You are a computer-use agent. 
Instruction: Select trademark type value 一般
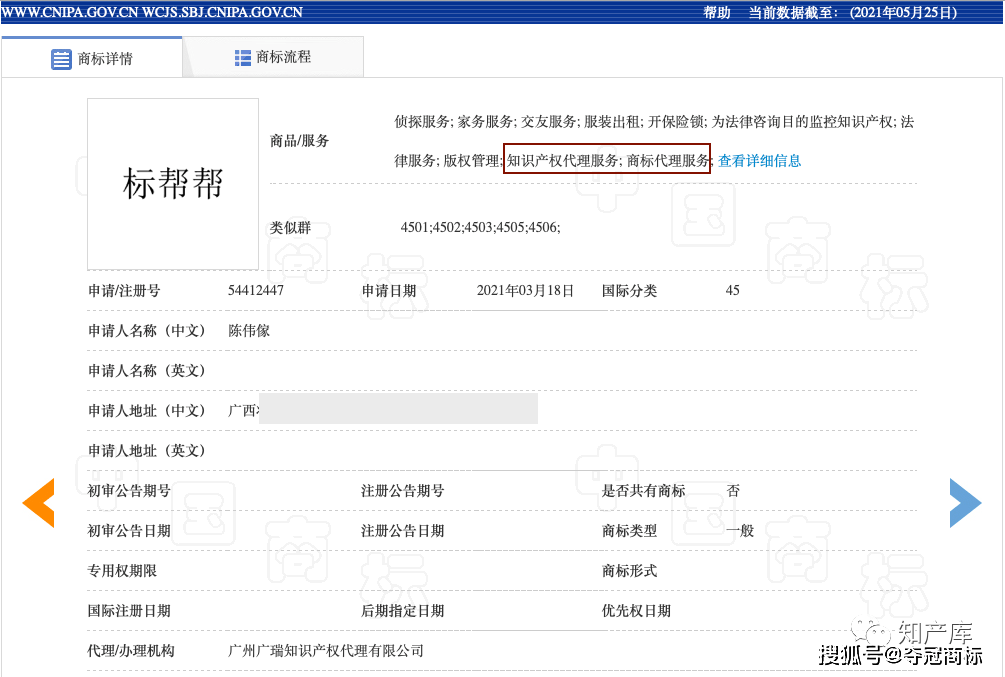[x=740, y=531]
